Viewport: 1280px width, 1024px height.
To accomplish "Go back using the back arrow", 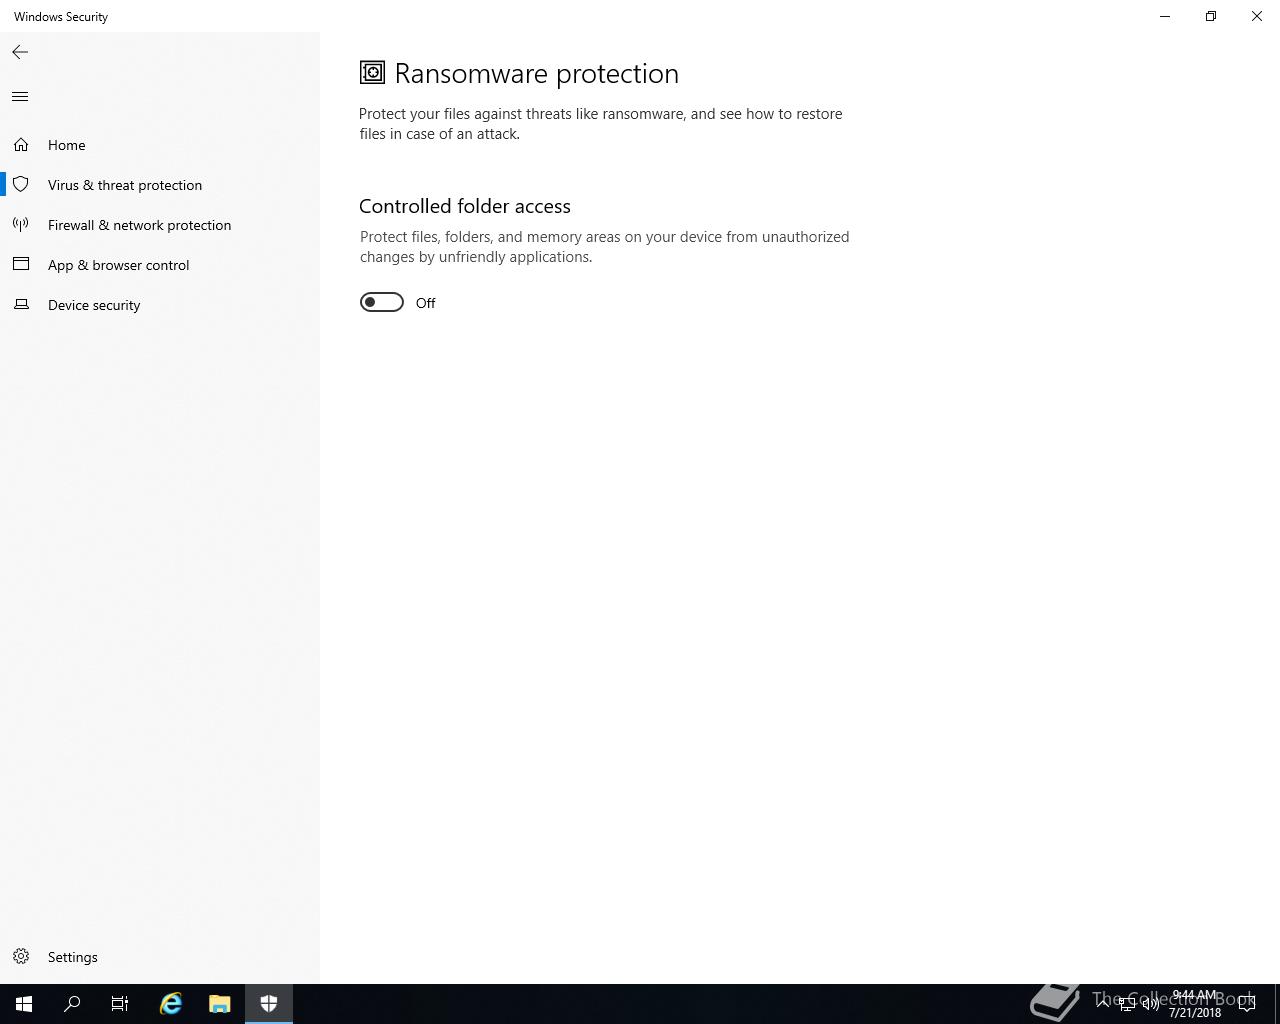I will 20,52.
